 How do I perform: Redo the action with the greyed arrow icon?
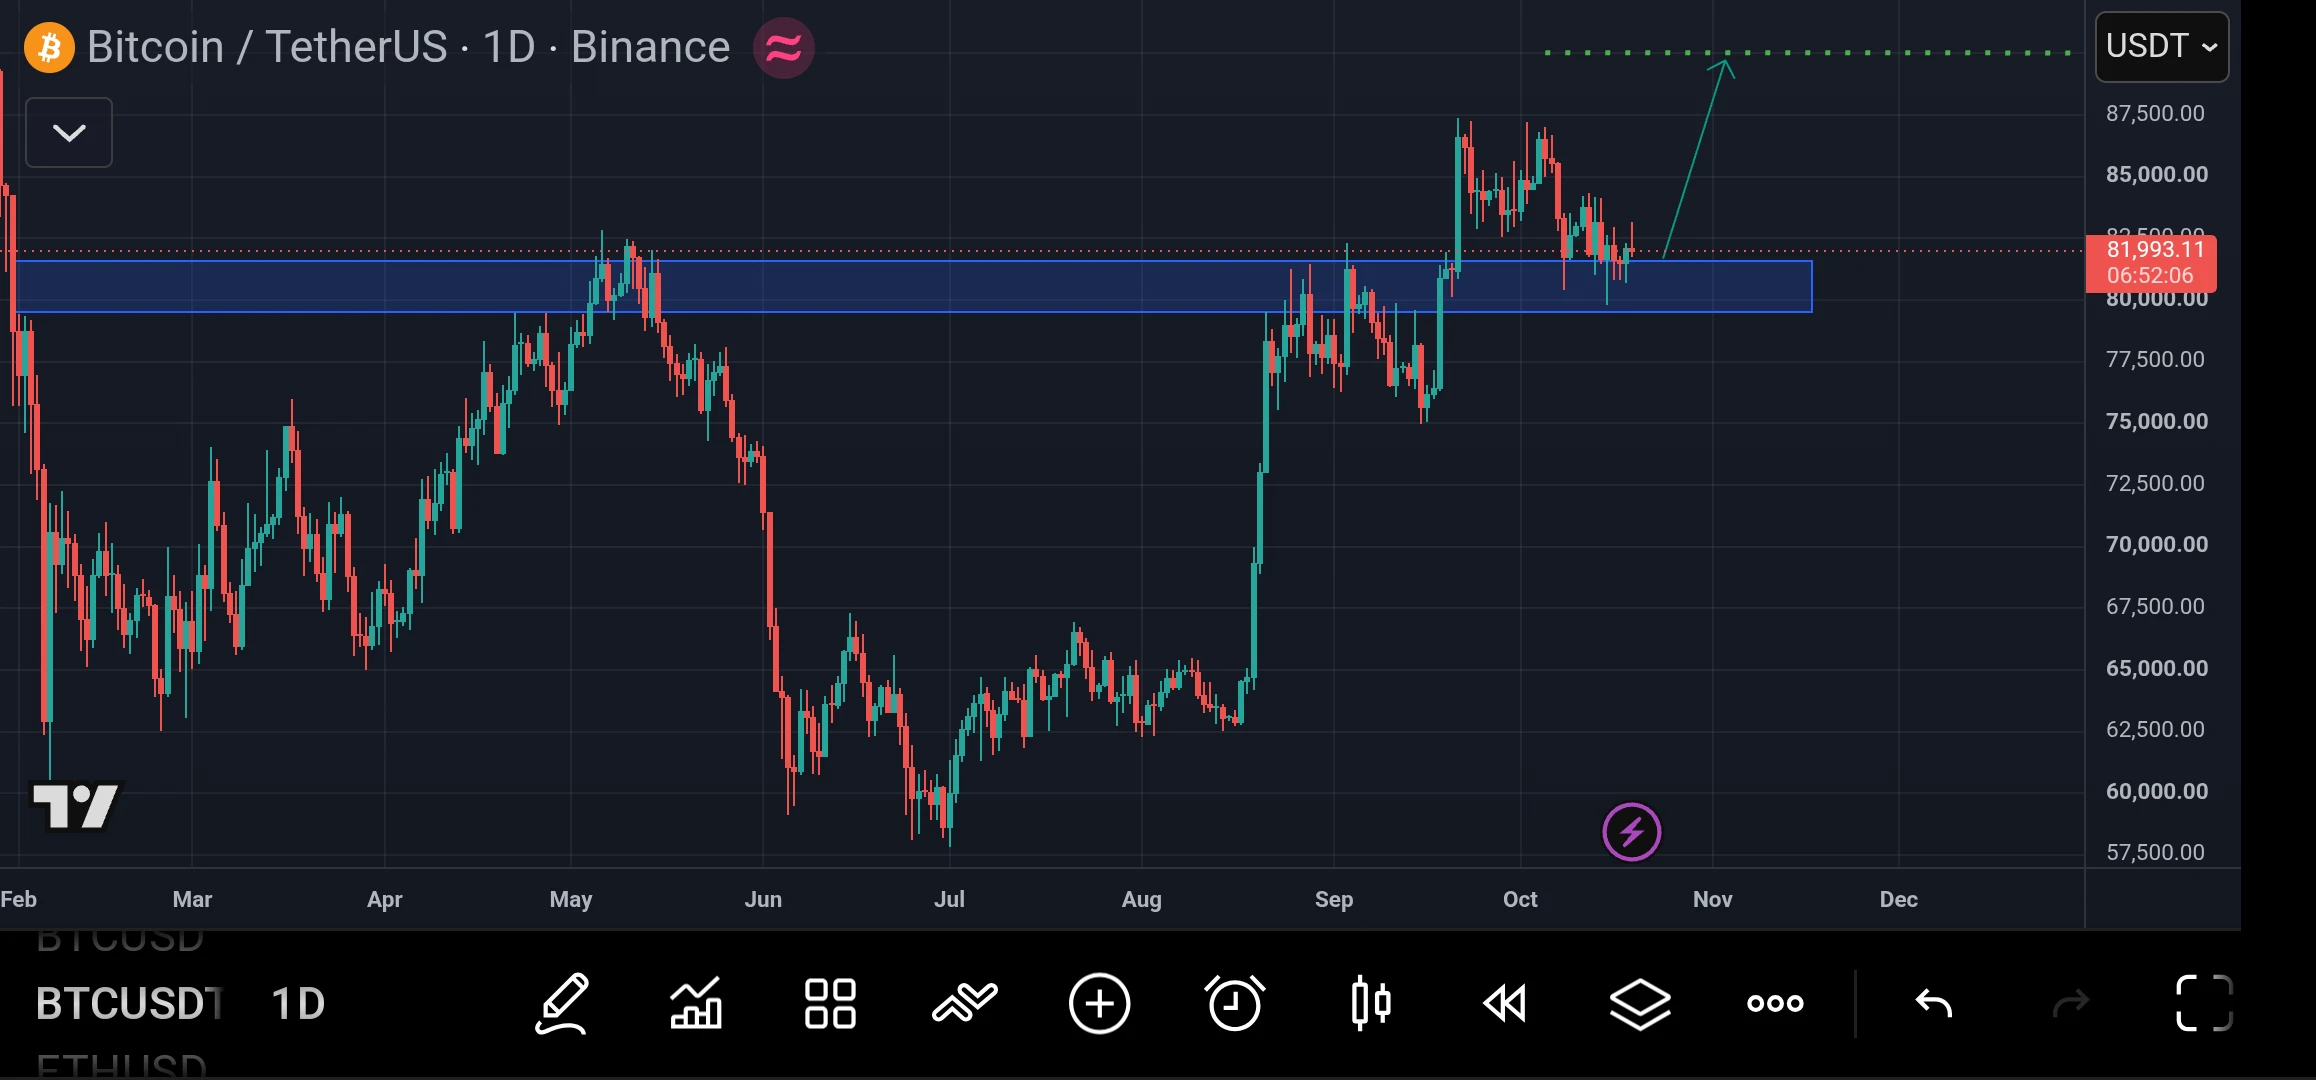point(2070,1003)
